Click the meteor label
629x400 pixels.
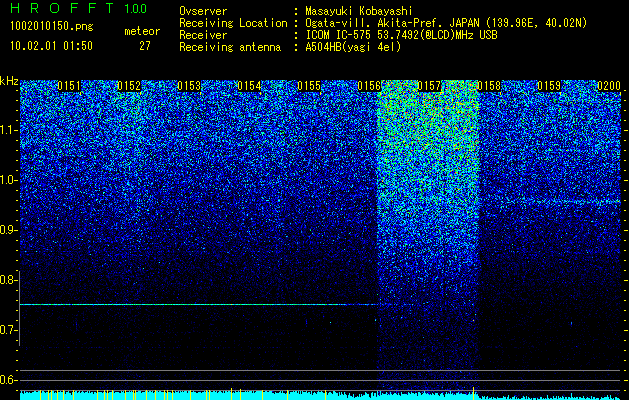(x=142, y=31)
